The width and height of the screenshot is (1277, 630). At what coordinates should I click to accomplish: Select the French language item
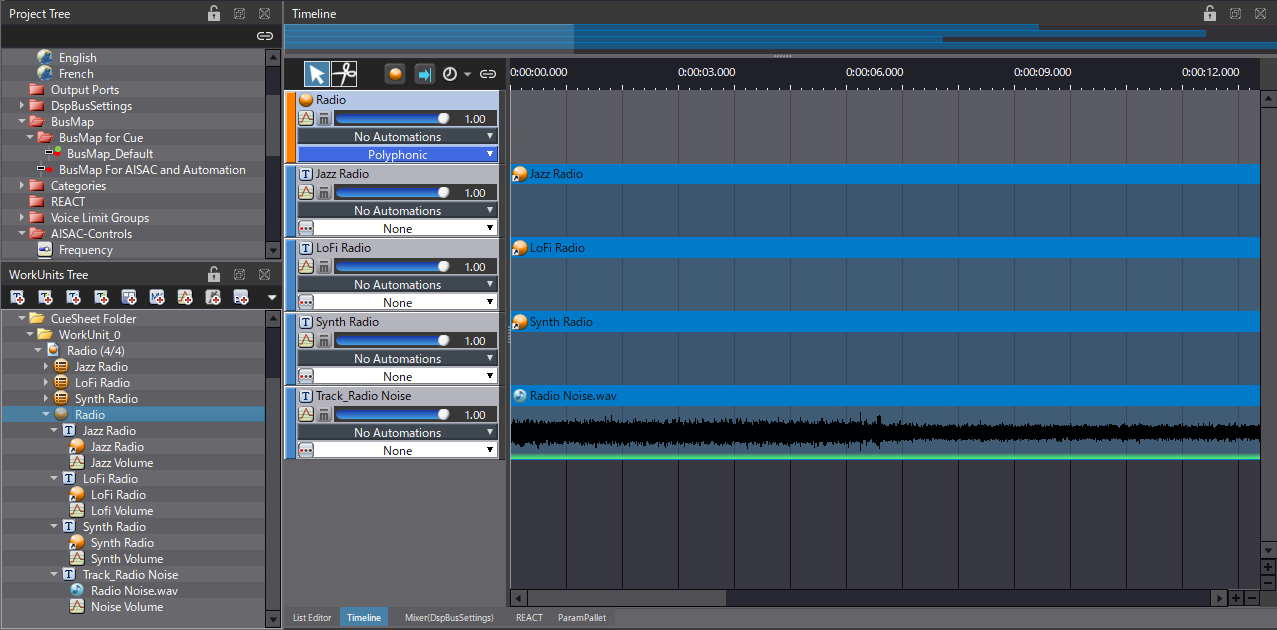click(x=76, y=74)
